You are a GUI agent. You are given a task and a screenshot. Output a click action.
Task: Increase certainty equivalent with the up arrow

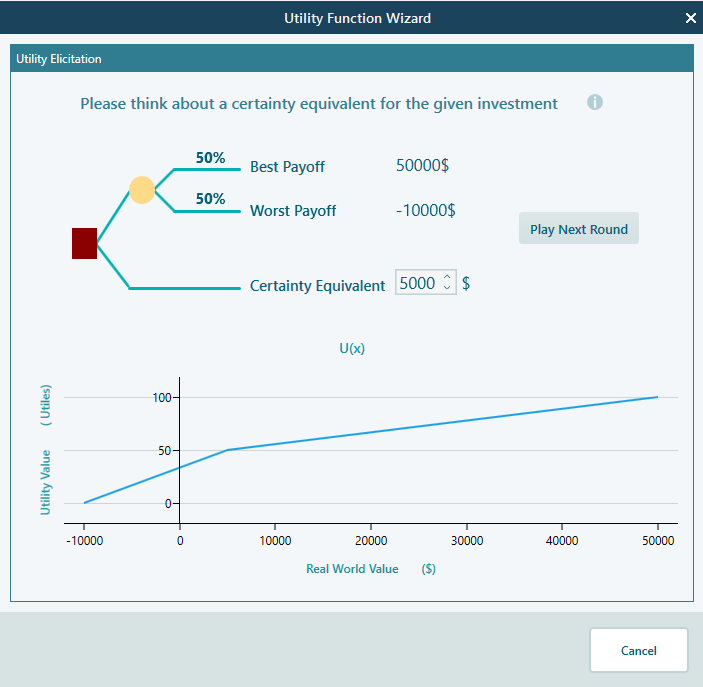tap(447, 277)
